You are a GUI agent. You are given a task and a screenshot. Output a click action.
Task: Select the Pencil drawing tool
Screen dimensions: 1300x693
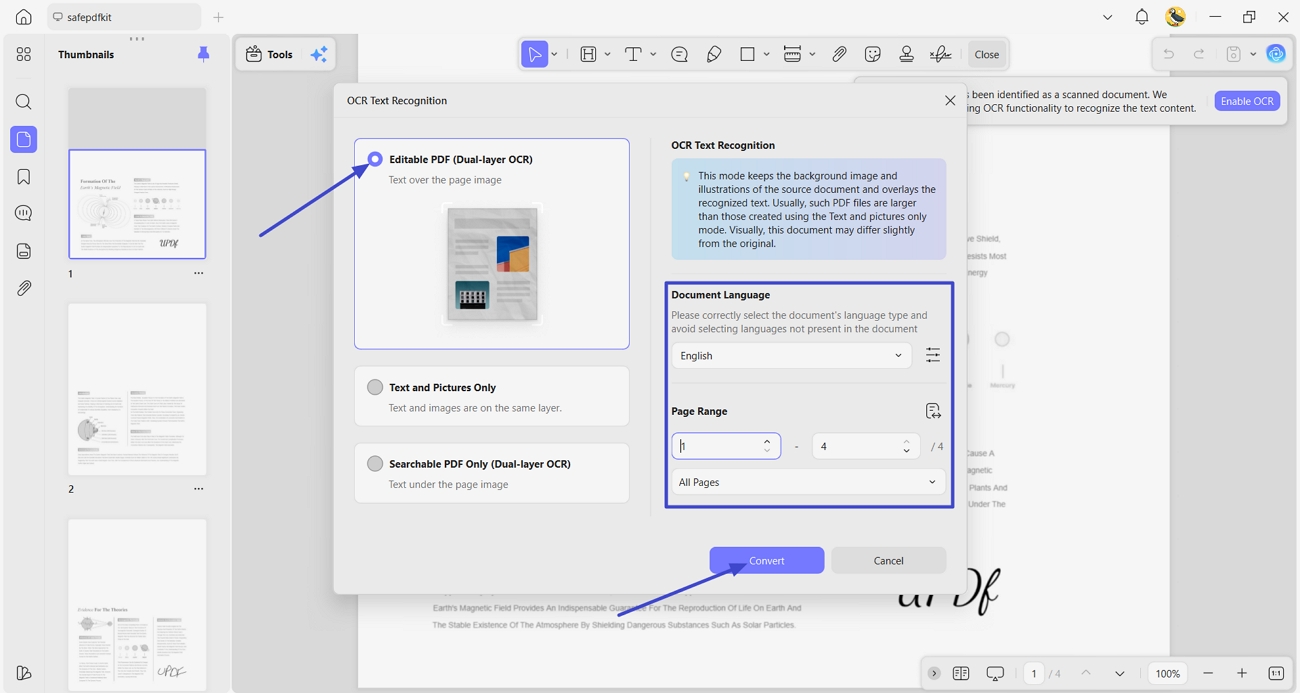click(714, 54)
